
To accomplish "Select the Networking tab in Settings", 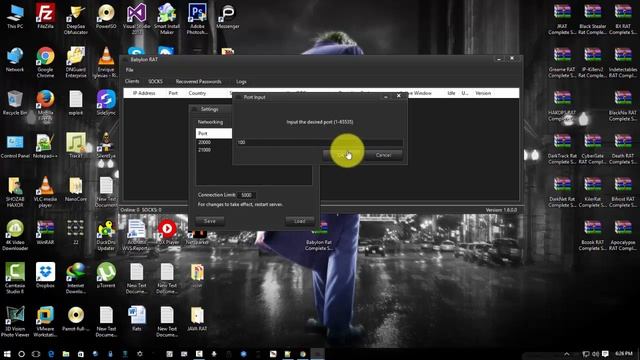I will tap(210, 122).
